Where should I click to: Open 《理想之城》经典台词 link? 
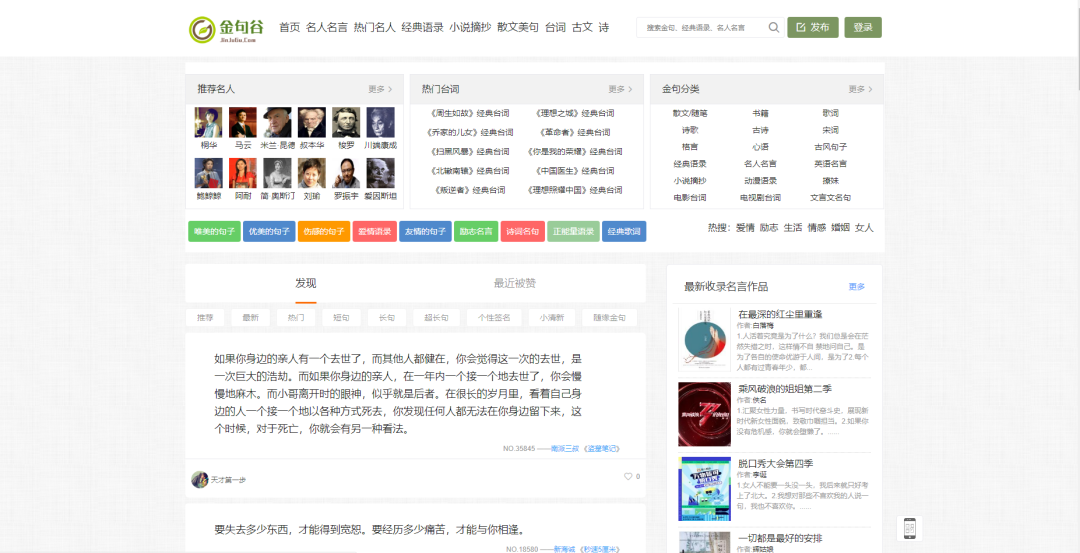(574, 114)
